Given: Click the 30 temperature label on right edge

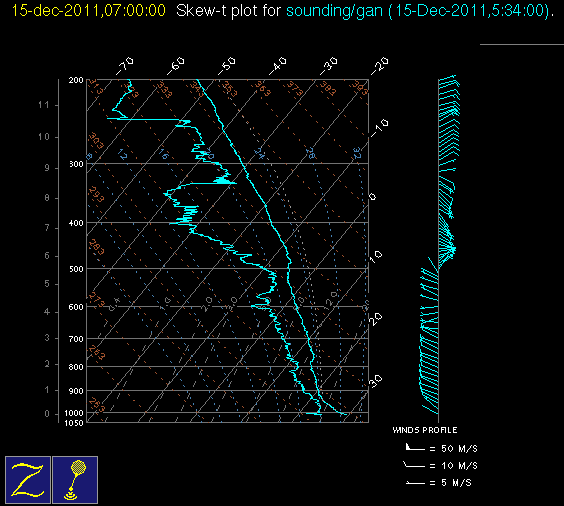Looking at the screenshot, I should coord(376,381).
